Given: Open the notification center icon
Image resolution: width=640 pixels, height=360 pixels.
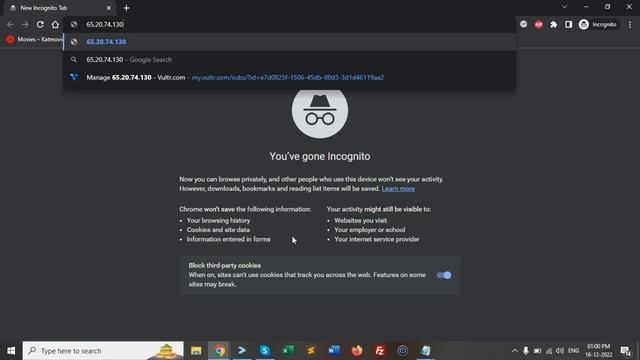Looking at the screenshot, I should pyautogui.click(x=625, y=351).
